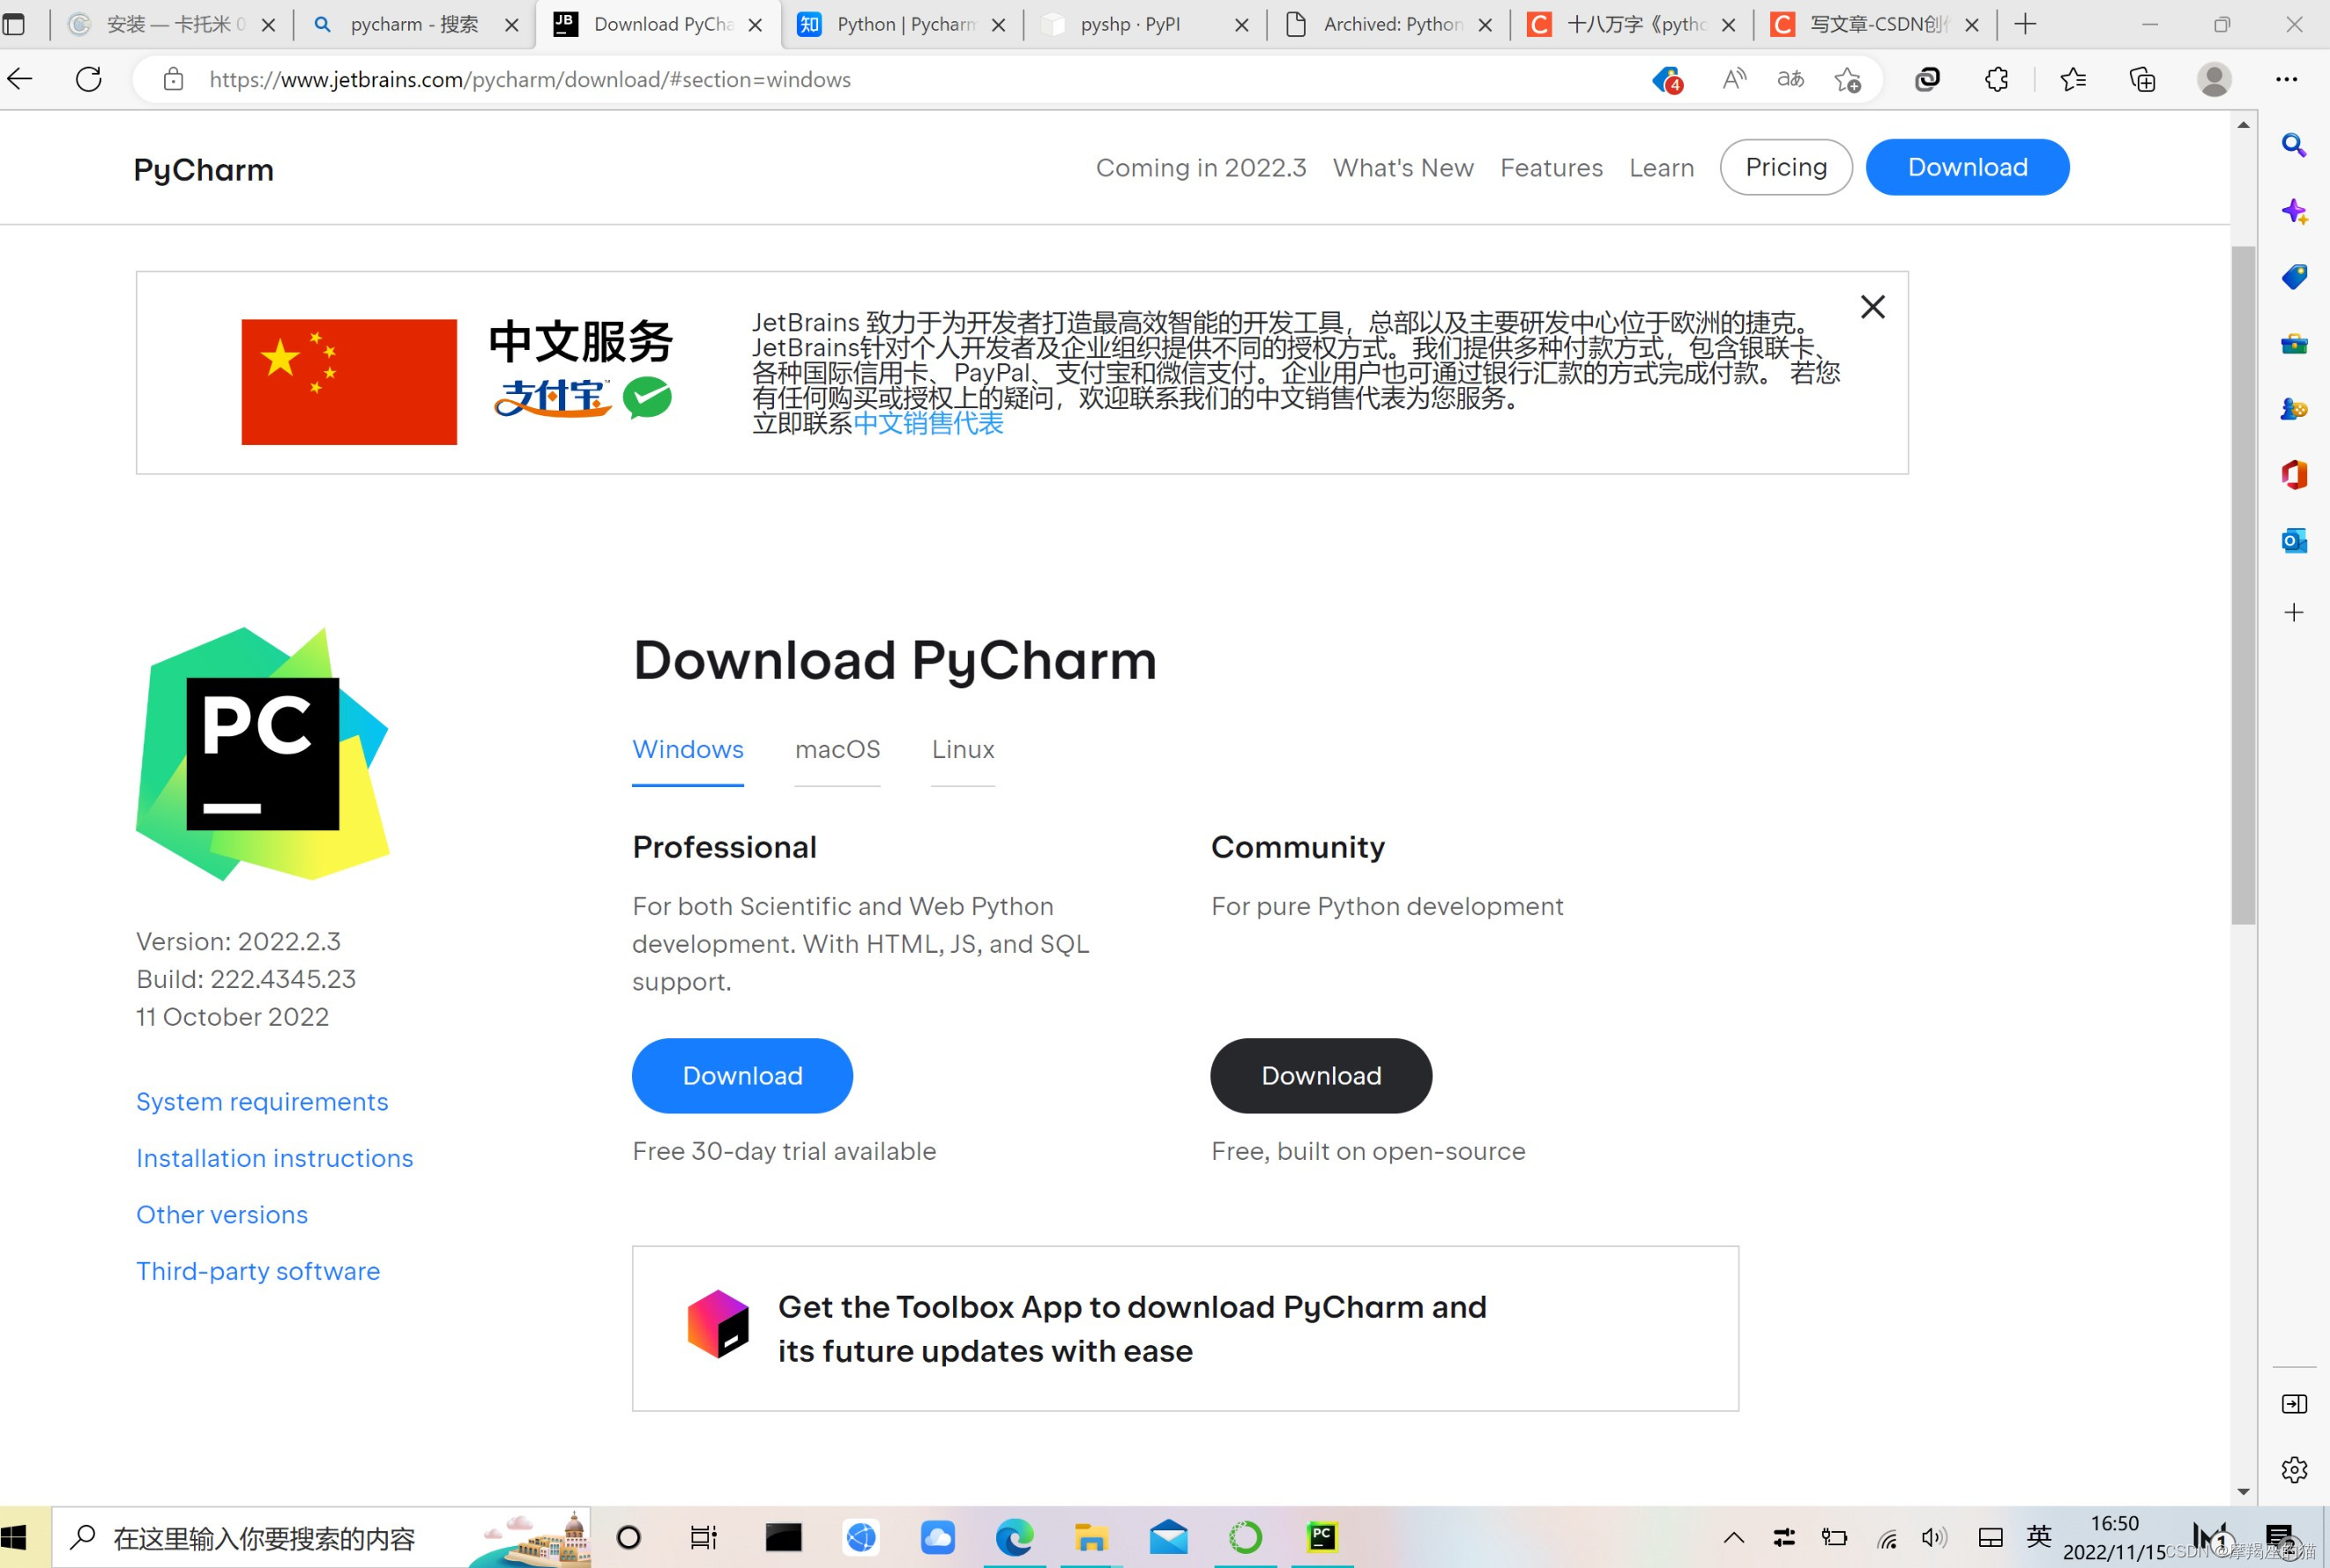Open the sidebar Outlook icon

pos(2294,541)
